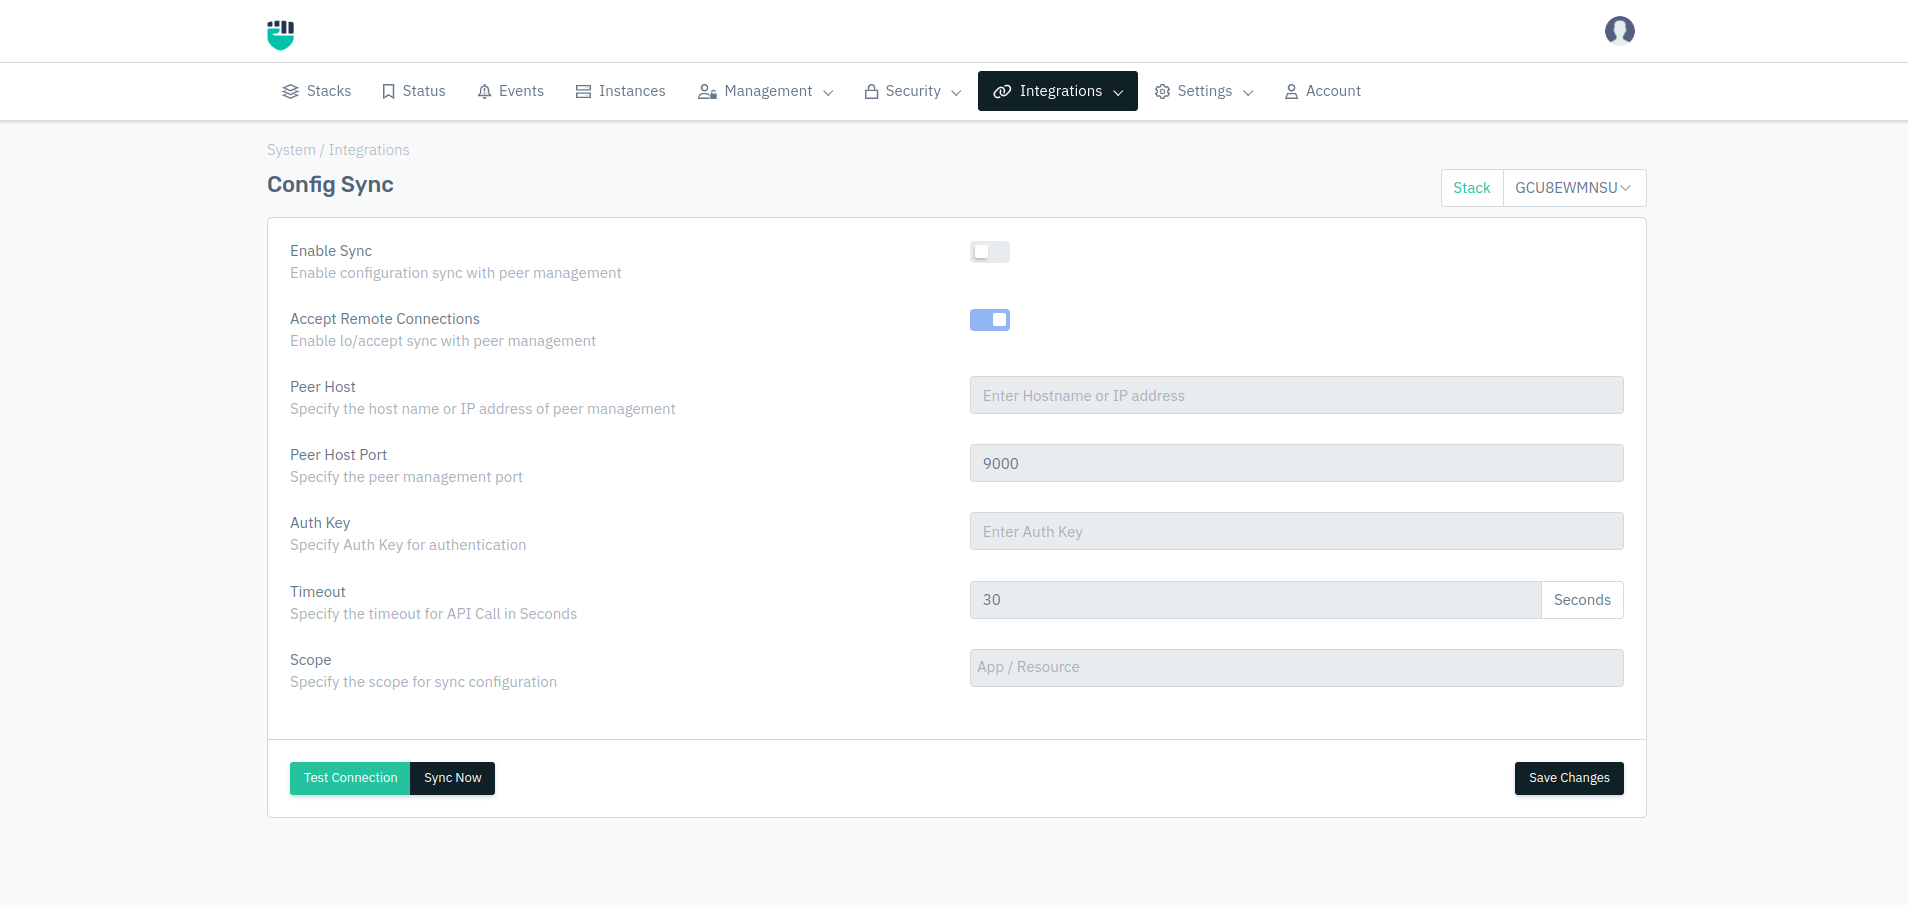Click the Save Changes button
Viewport: 1908px width, 905px height.
(1568, 778)
